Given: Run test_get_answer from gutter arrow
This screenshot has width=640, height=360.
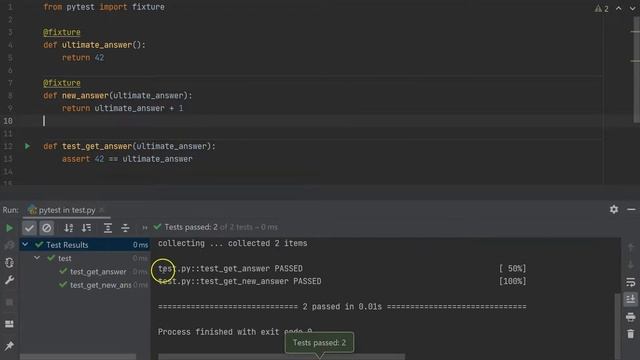Looking at the screenshot, I should 27,146.
